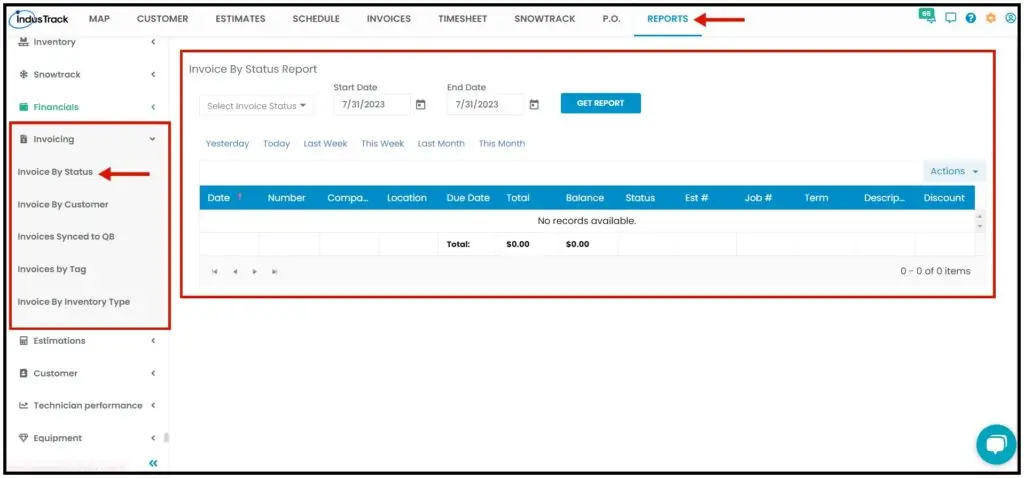The height and width of the screenshot is (478, 1024).
Task: Go to the SCHEDULE tab
Action: click(x=316, y=19)
